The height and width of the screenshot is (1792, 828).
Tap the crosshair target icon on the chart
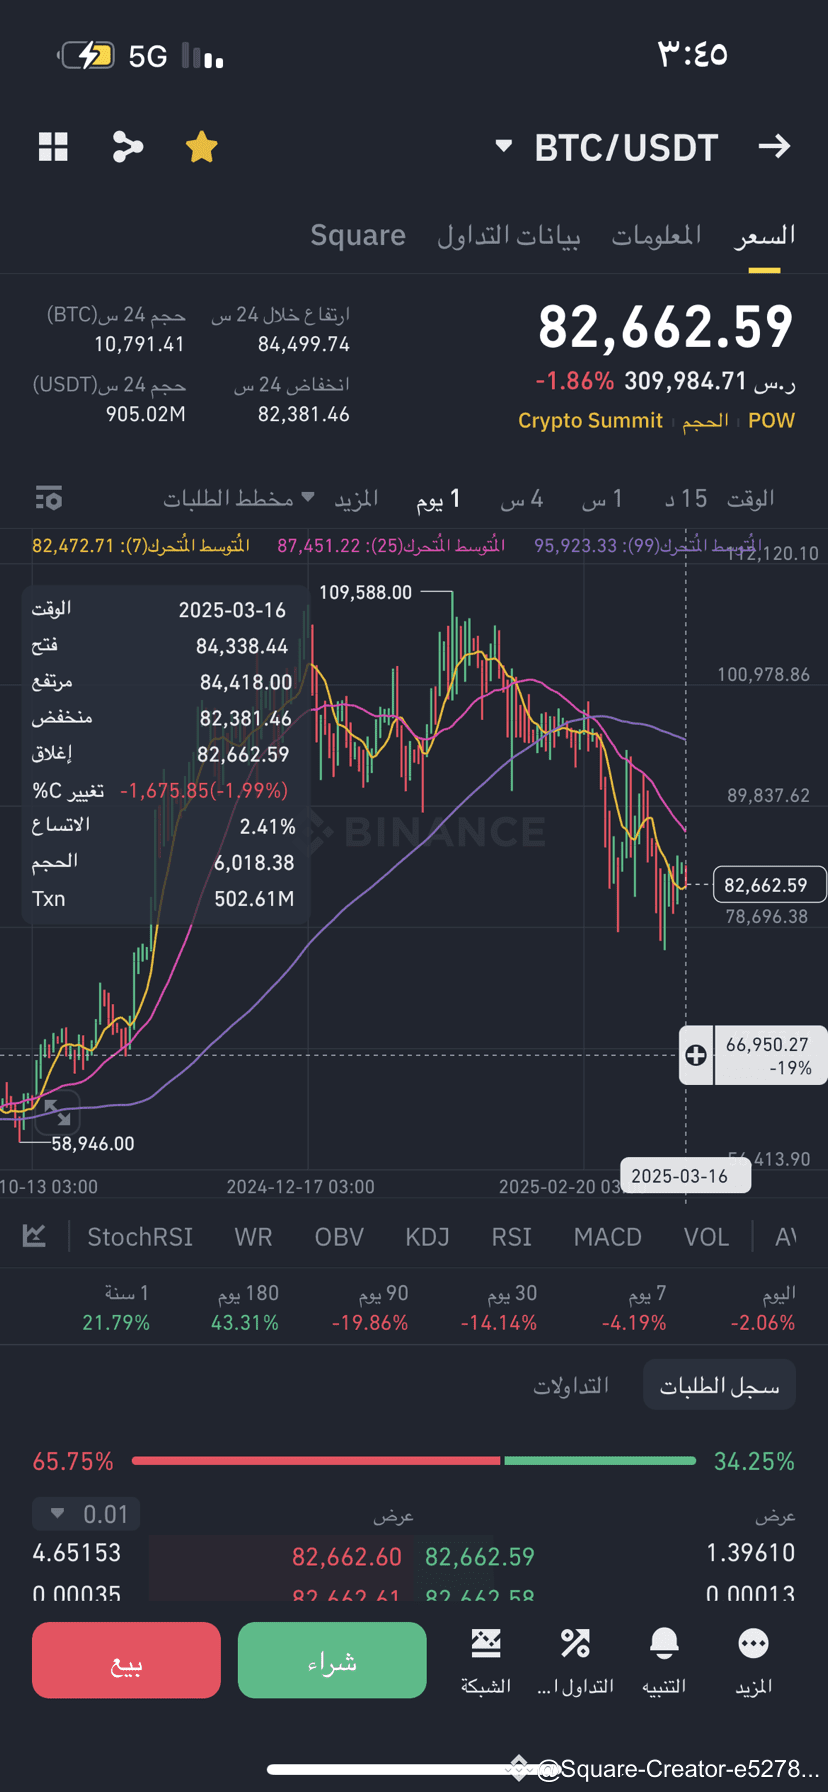click(695, 1055)
